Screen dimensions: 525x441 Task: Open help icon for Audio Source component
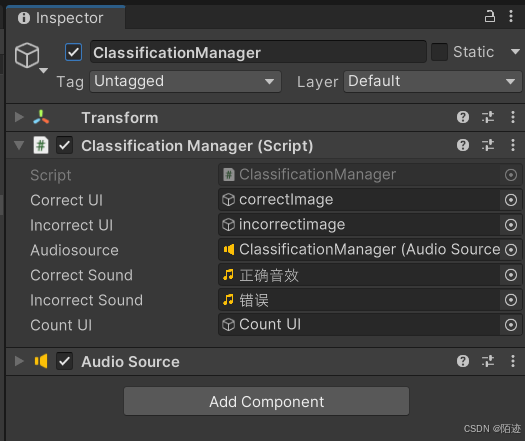[x=463, y=361]
